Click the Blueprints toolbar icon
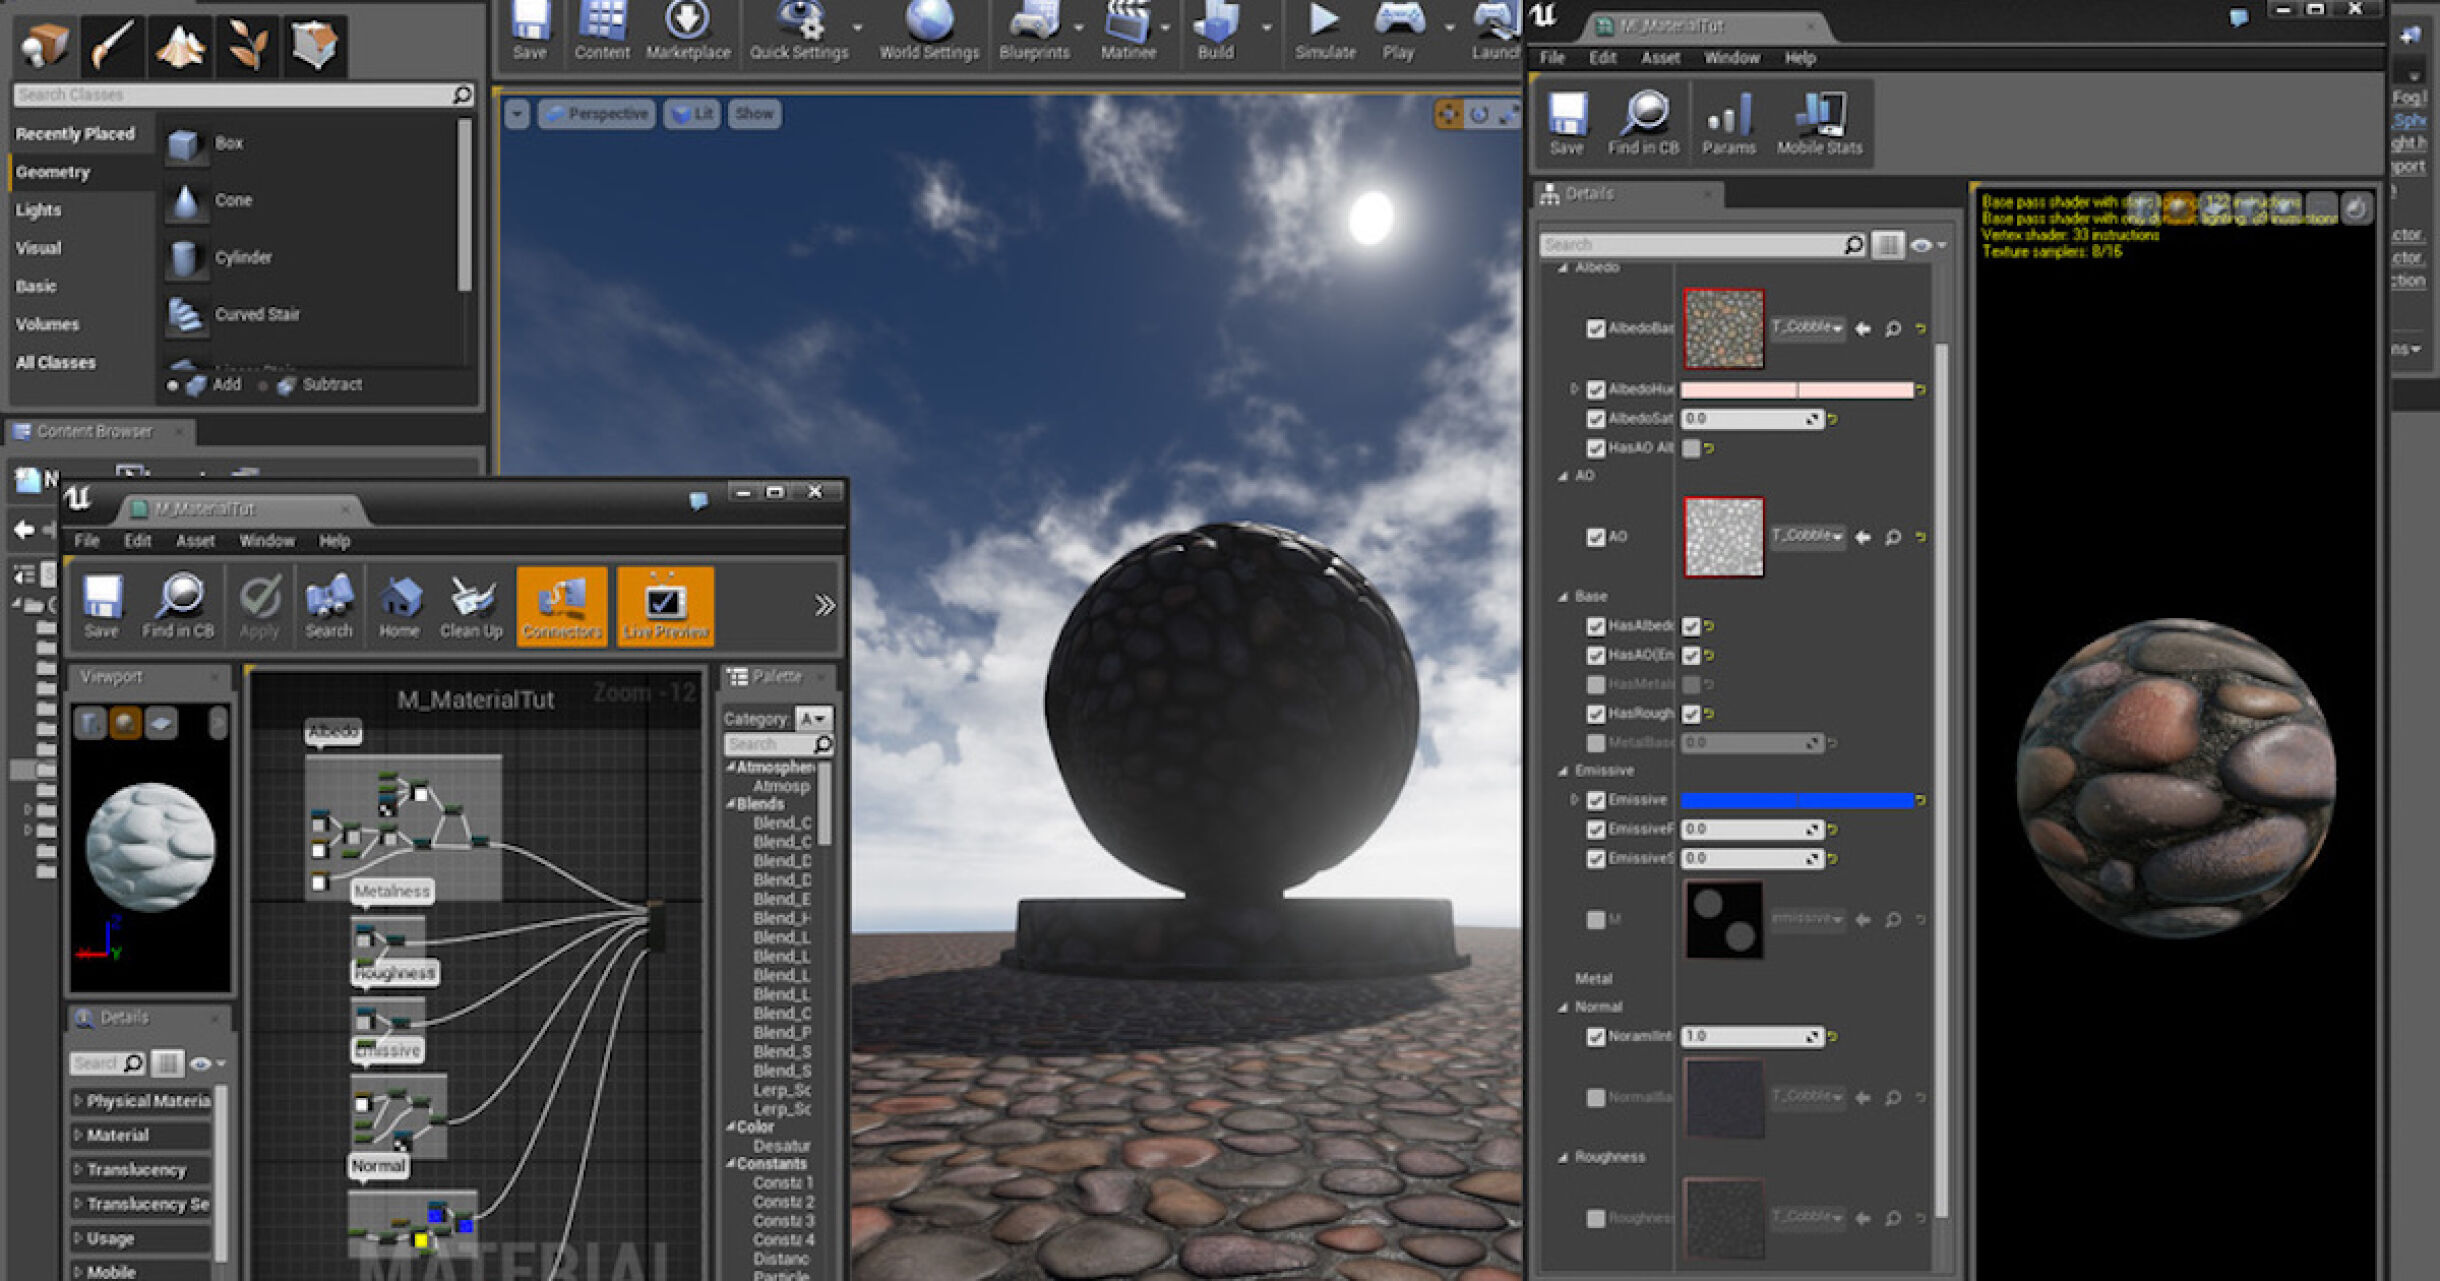The height and width of the screenshot is (1281, 2440). 1034,30
